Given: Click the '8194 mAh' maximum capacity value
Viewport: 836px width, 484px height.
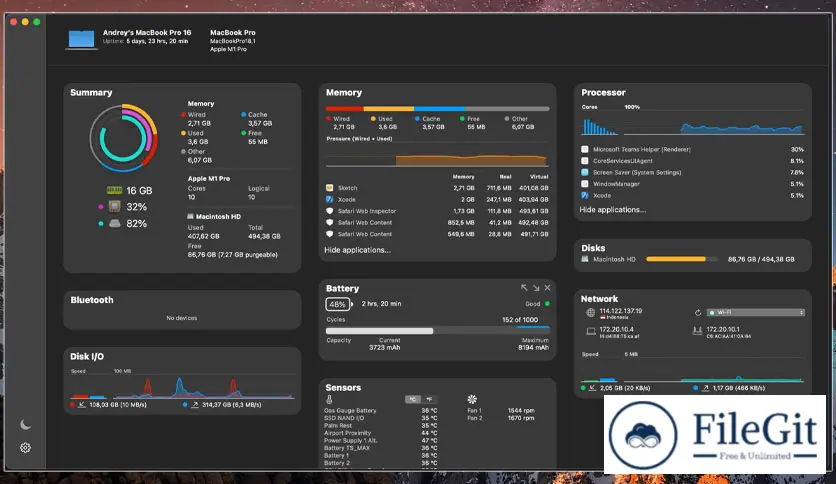Looking at the screenshot, I should (x=534, y=348).
